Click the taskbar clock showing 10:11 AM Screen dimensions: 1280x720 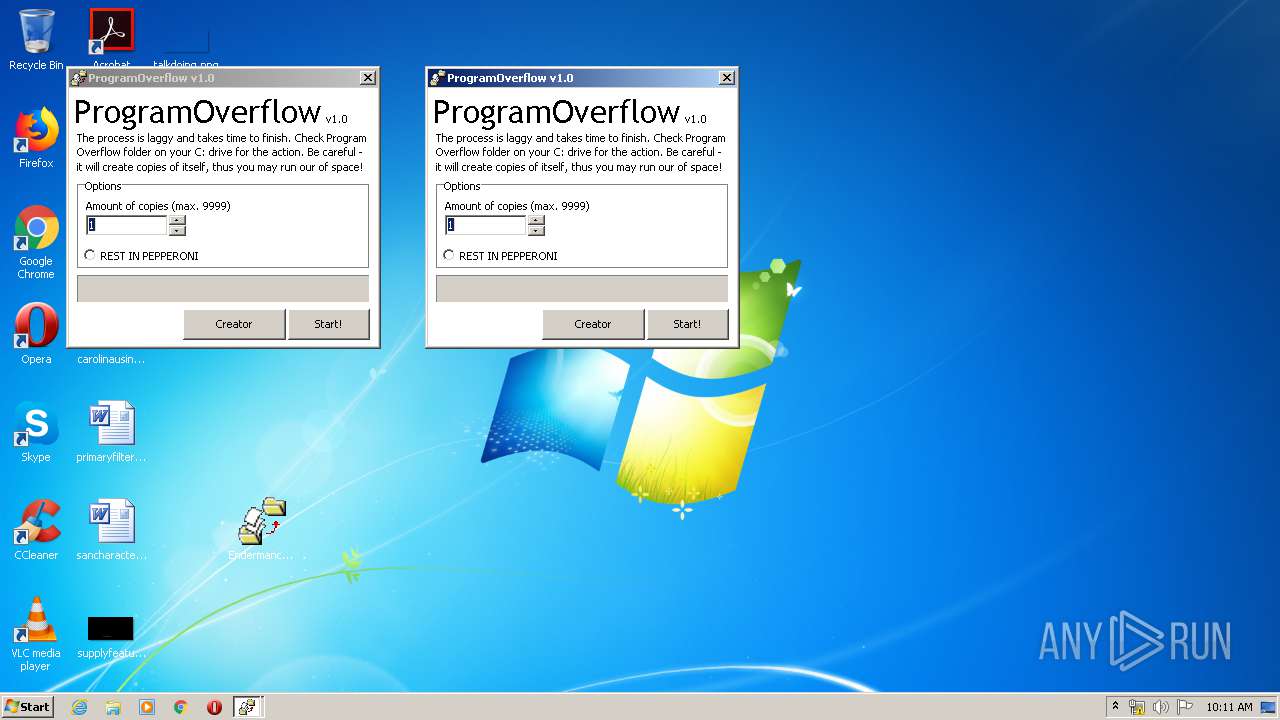(x=1229, y=707)
